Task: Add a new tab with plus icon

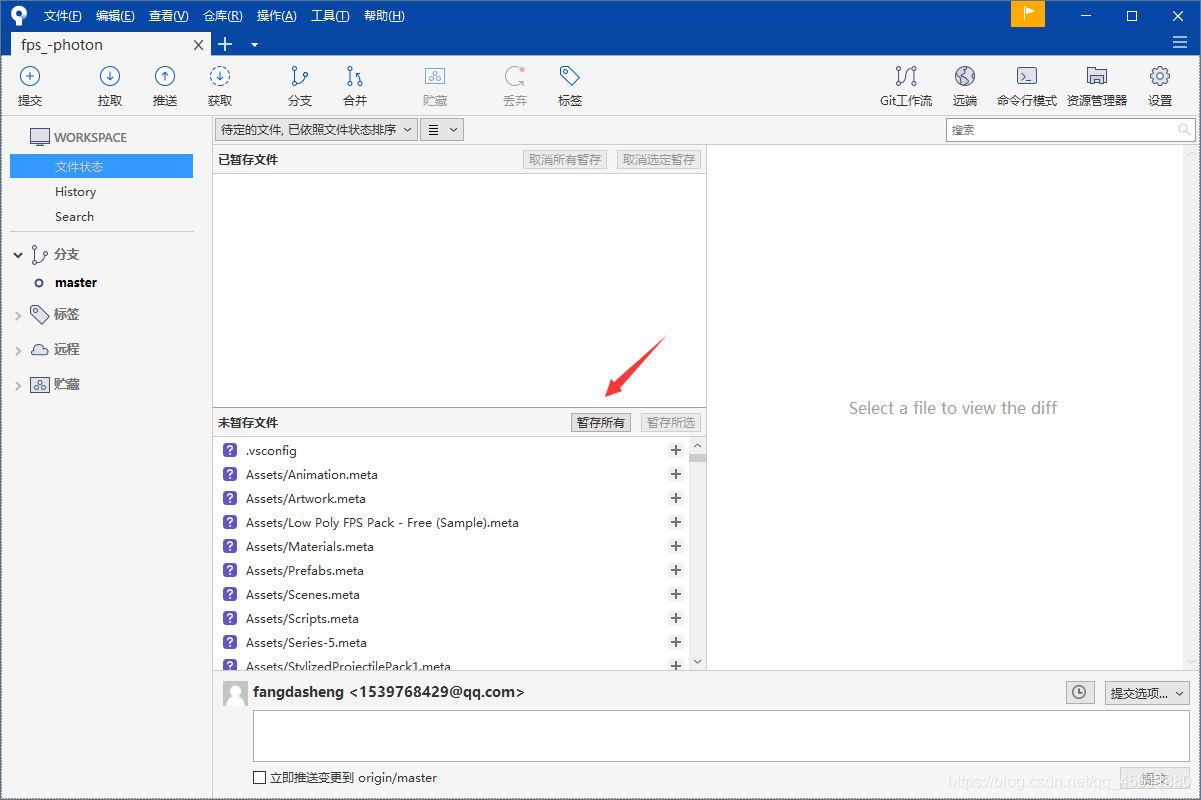Action: click(225, 44)
